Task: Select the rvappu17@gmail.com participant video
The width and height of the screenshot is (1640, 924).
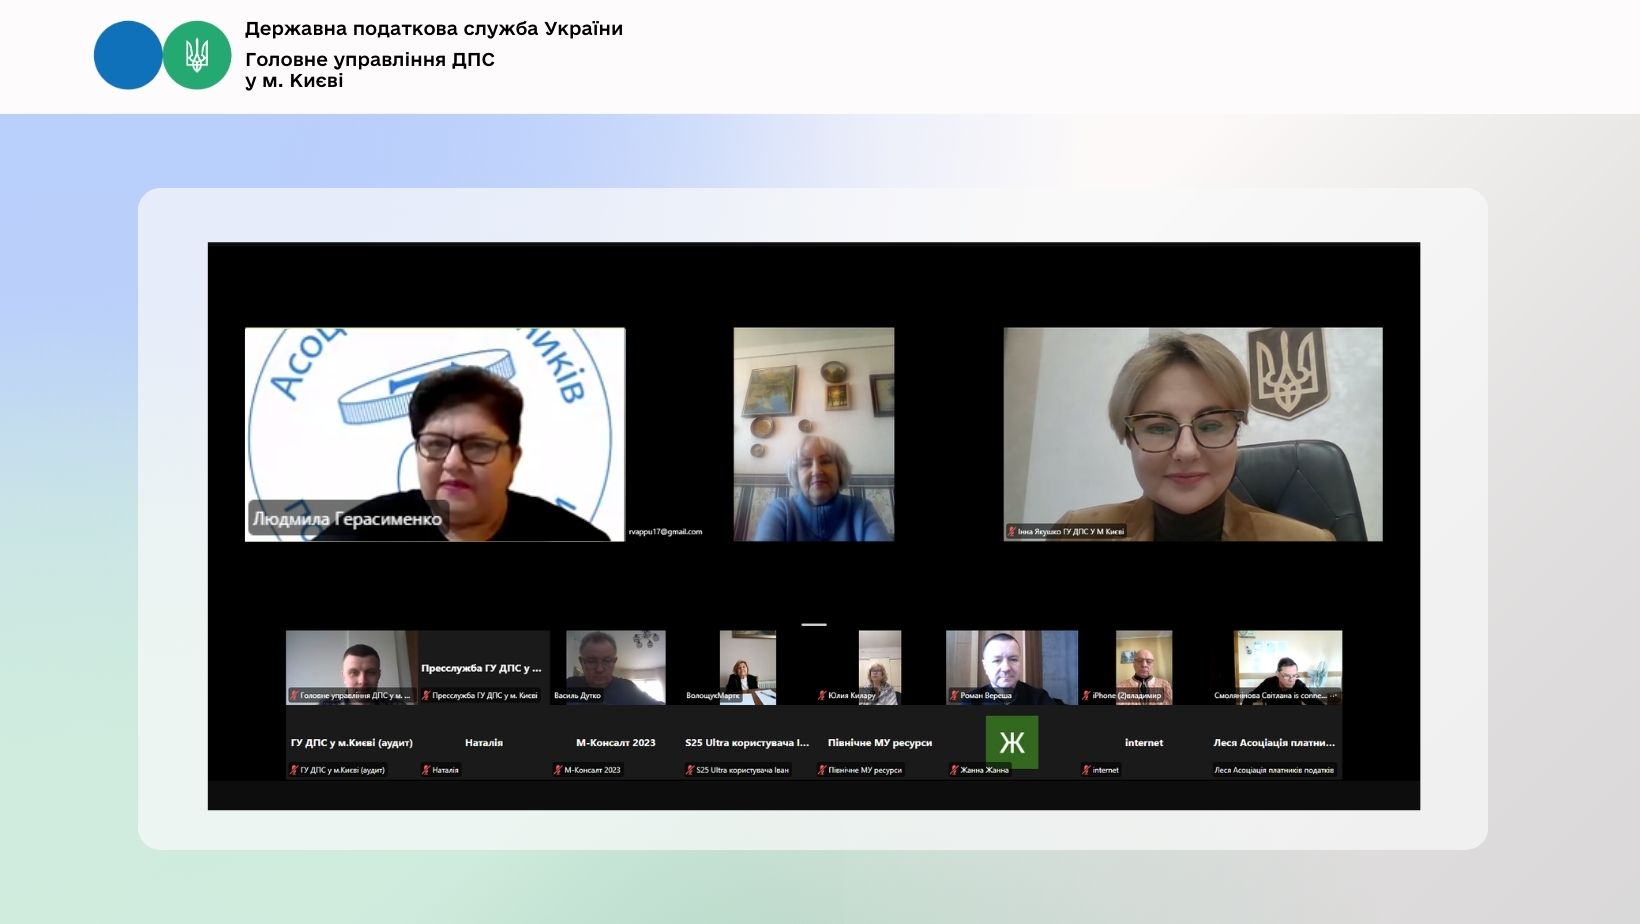Action: [x=813, y=434]
